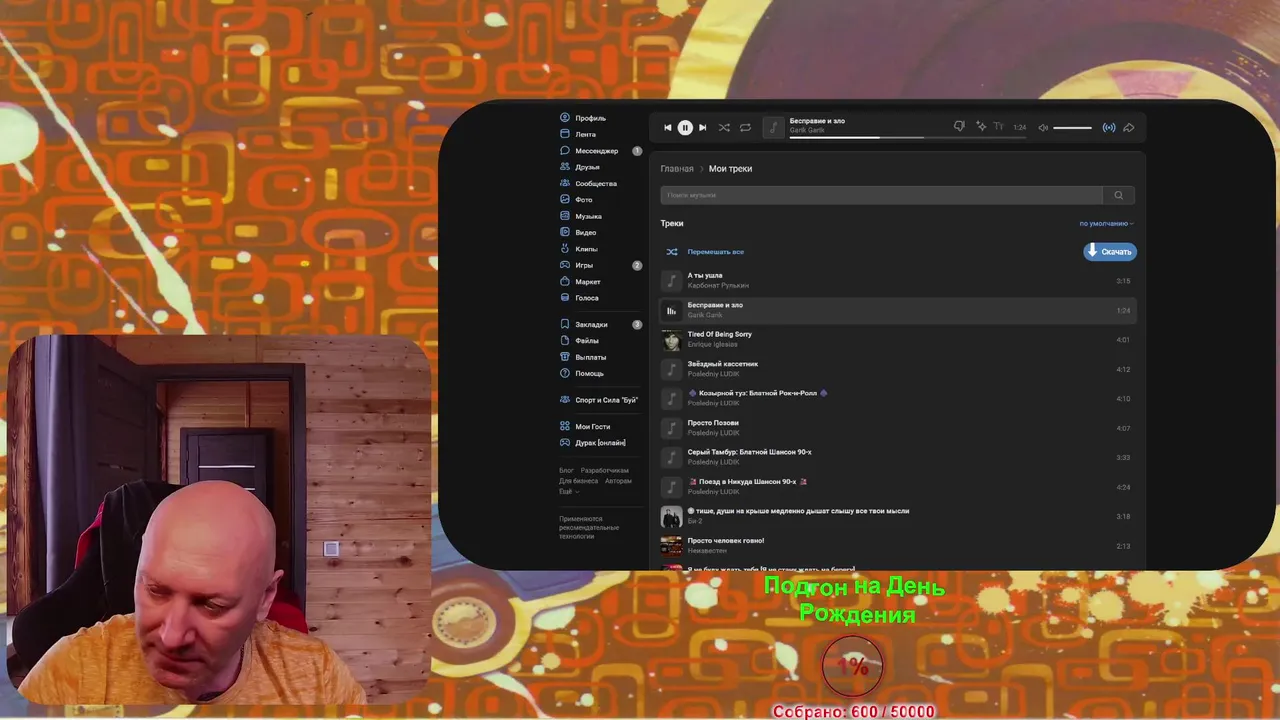The image size is (1280, 720).
Task: Go to the Друзья page
Action: [580, 167]
